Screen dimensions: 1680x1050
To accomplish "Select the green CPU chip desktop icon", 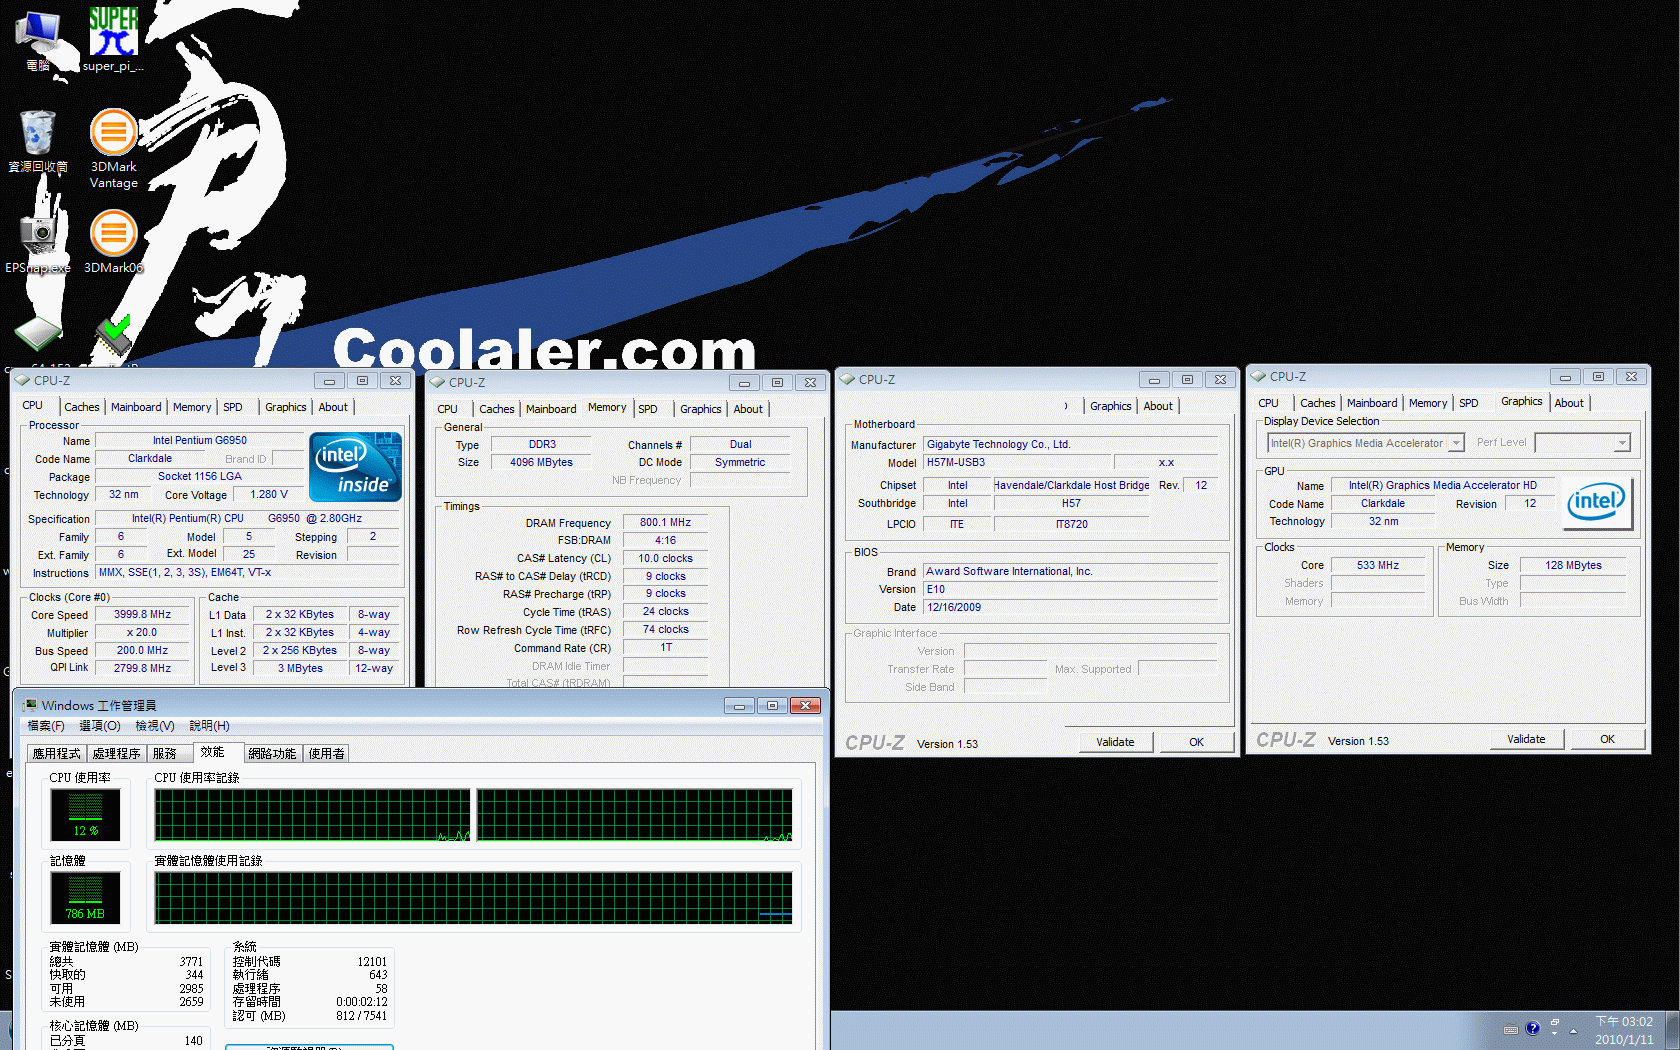I will 38,334.
